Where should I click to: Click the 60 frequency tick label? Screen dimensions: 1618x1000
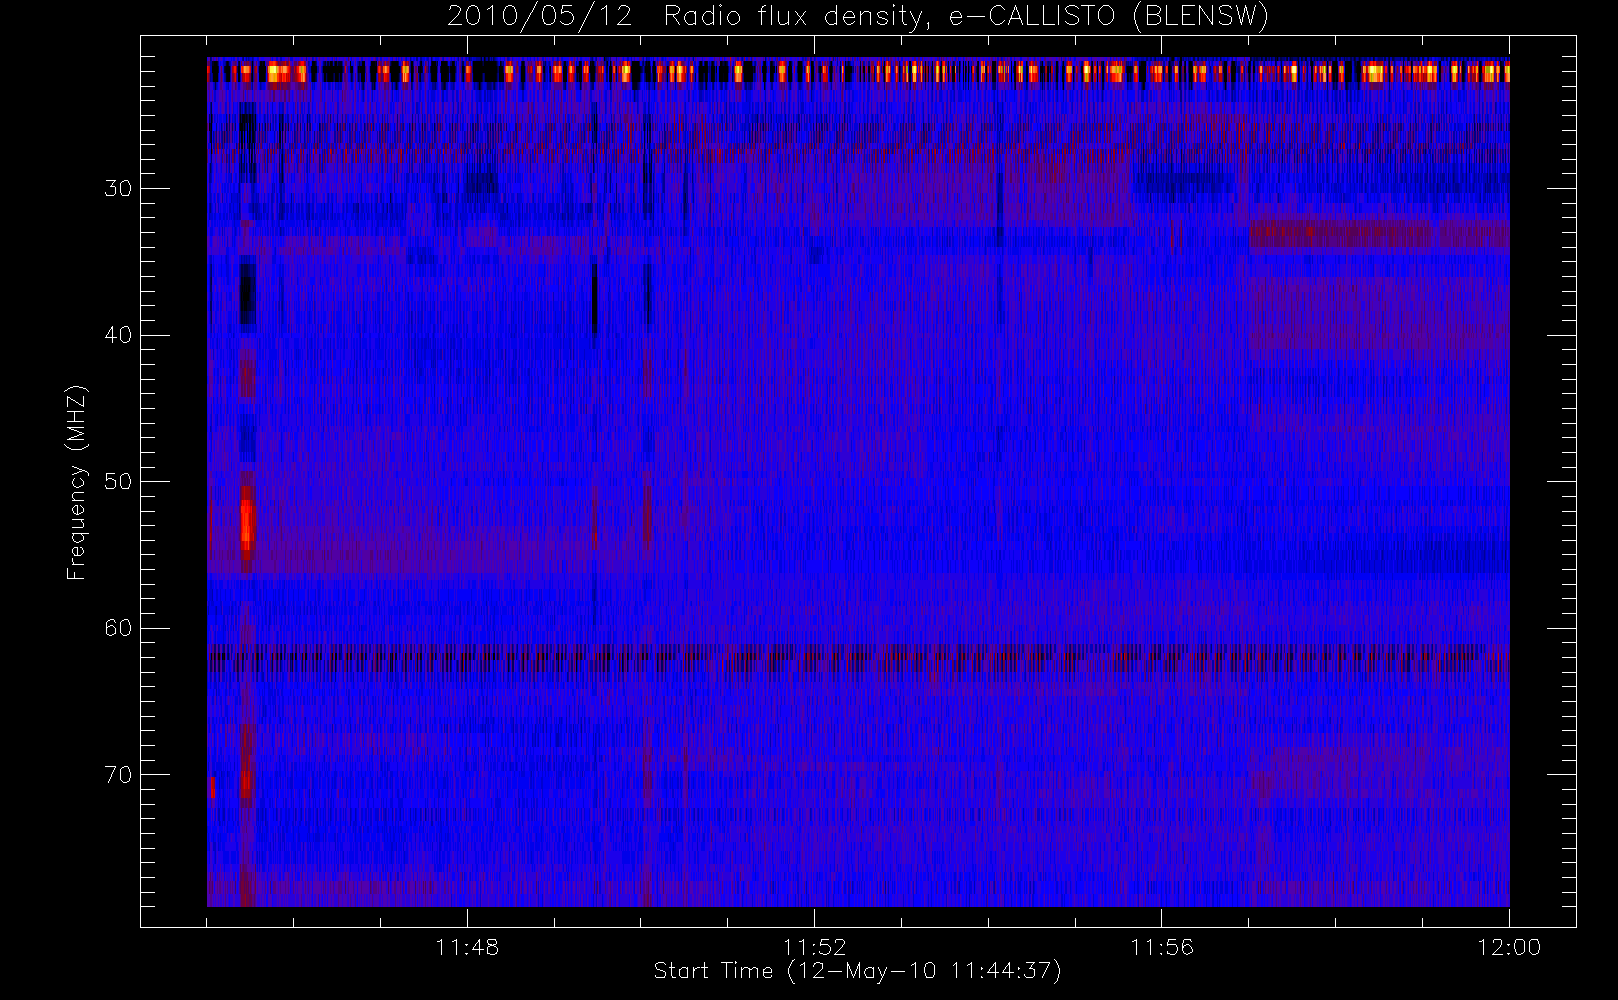pos(118,628)
